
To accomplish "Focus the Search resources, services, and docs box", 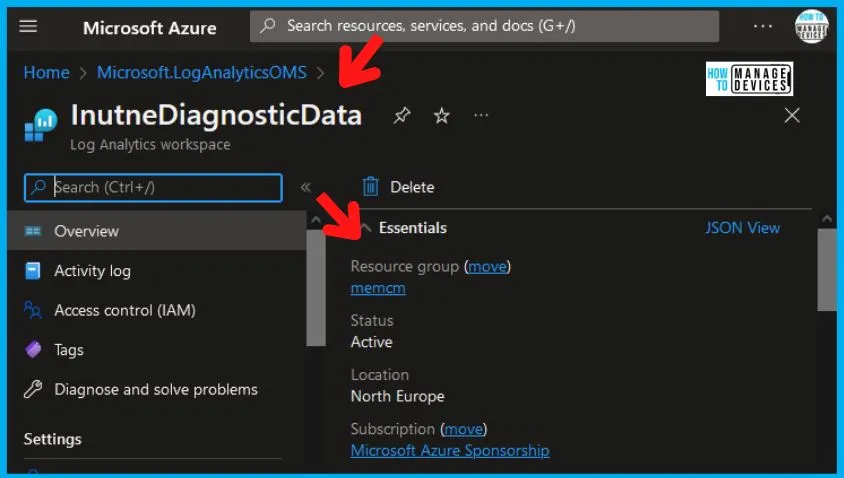I will click(x=484, y=26).
